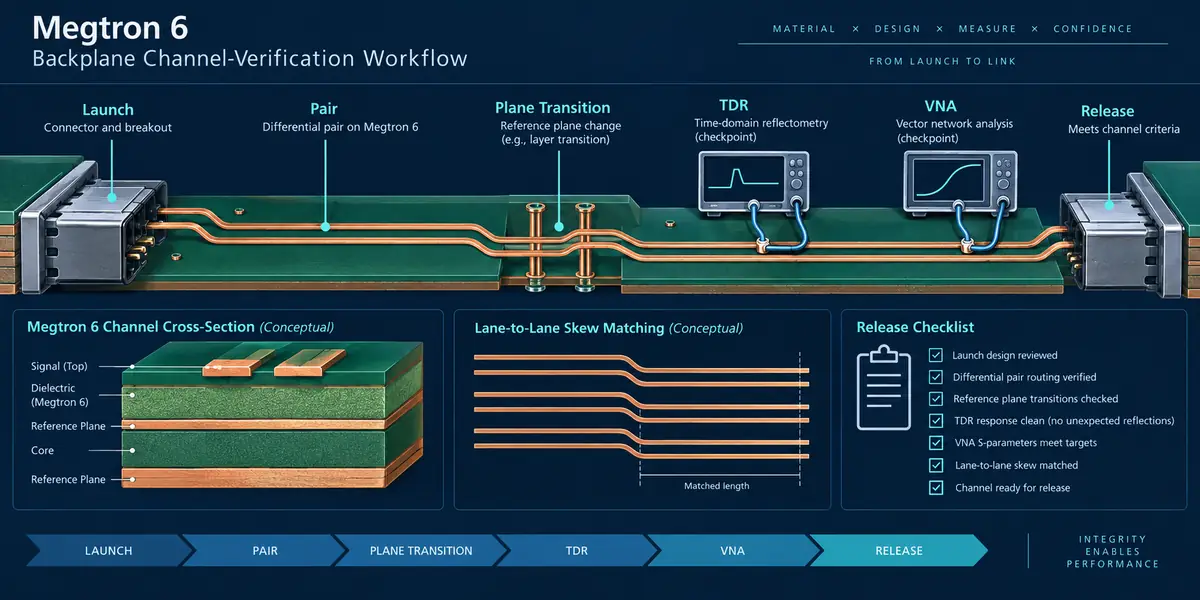The image size is (1200, 600).
Task: Click 'Time-domain reflectometry' description
Action: tap(762, 124)
